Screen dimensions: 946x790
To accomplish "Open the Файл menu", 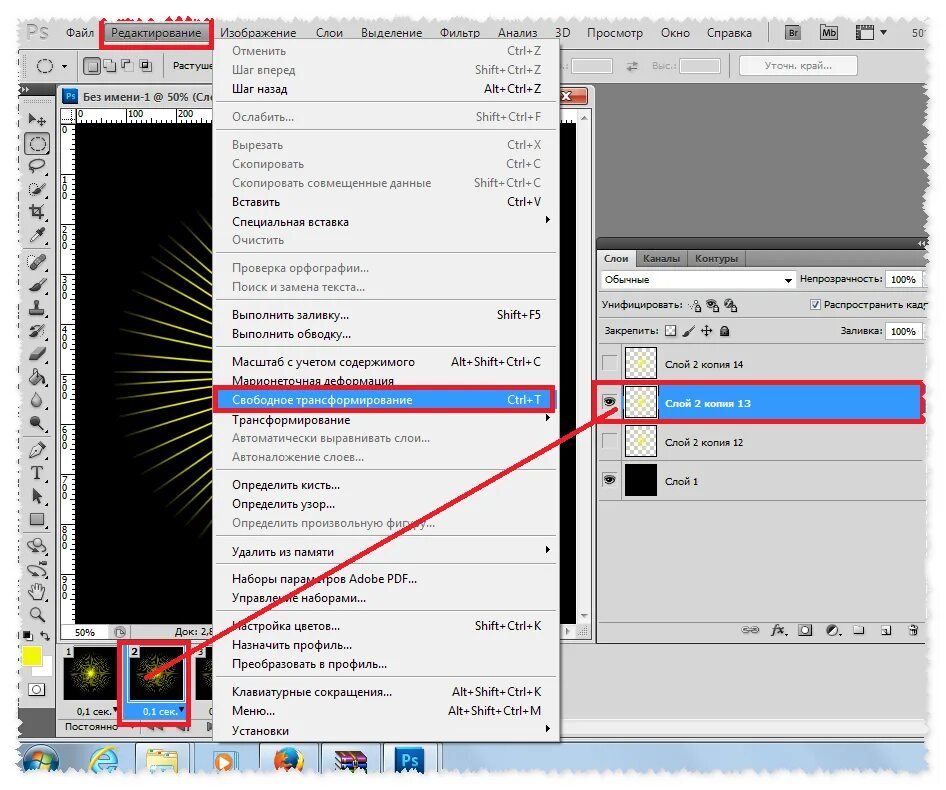I will [x=80, y=33].
